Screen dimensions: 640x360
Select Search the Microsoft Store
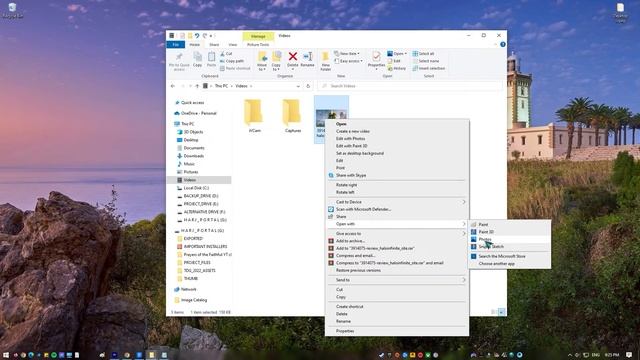click(x=509, y=256)
